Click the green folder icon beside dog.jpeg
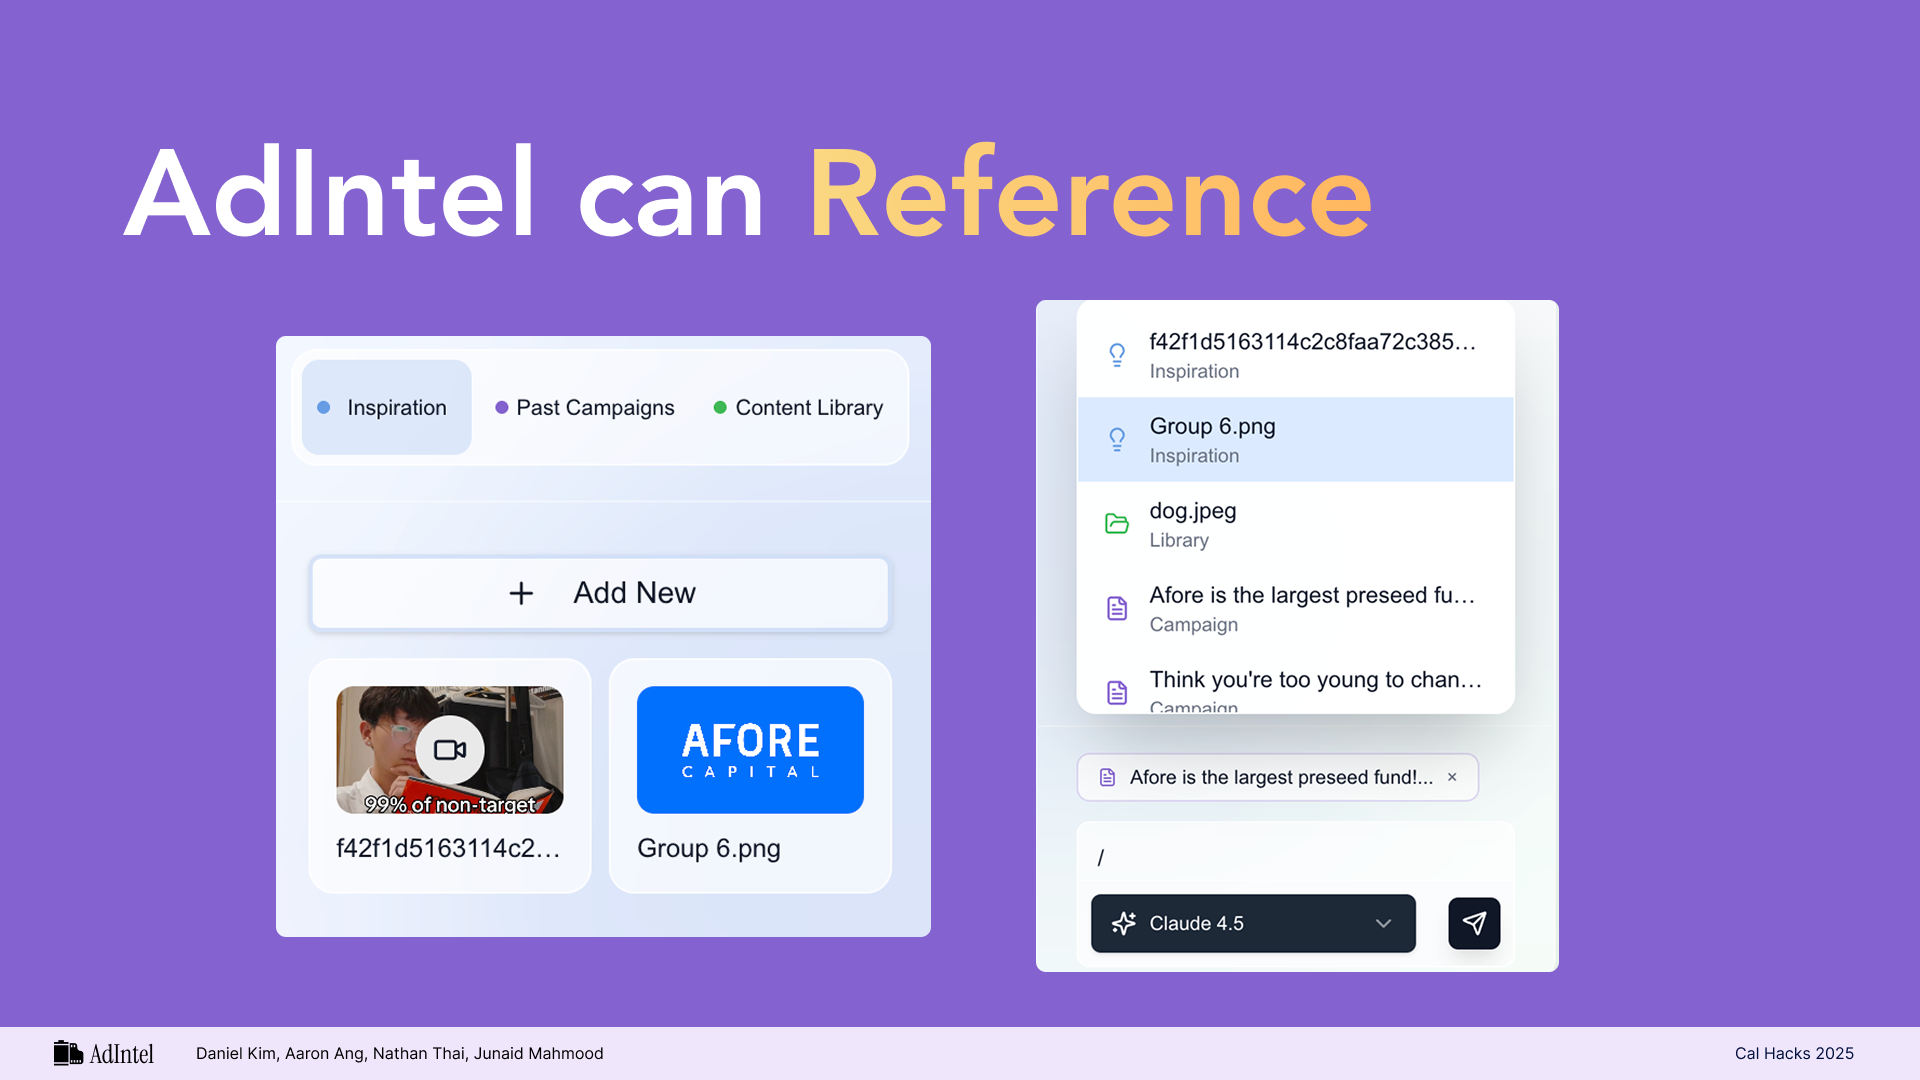This screenshot has width=1920, height=1080. [1117, 523]
